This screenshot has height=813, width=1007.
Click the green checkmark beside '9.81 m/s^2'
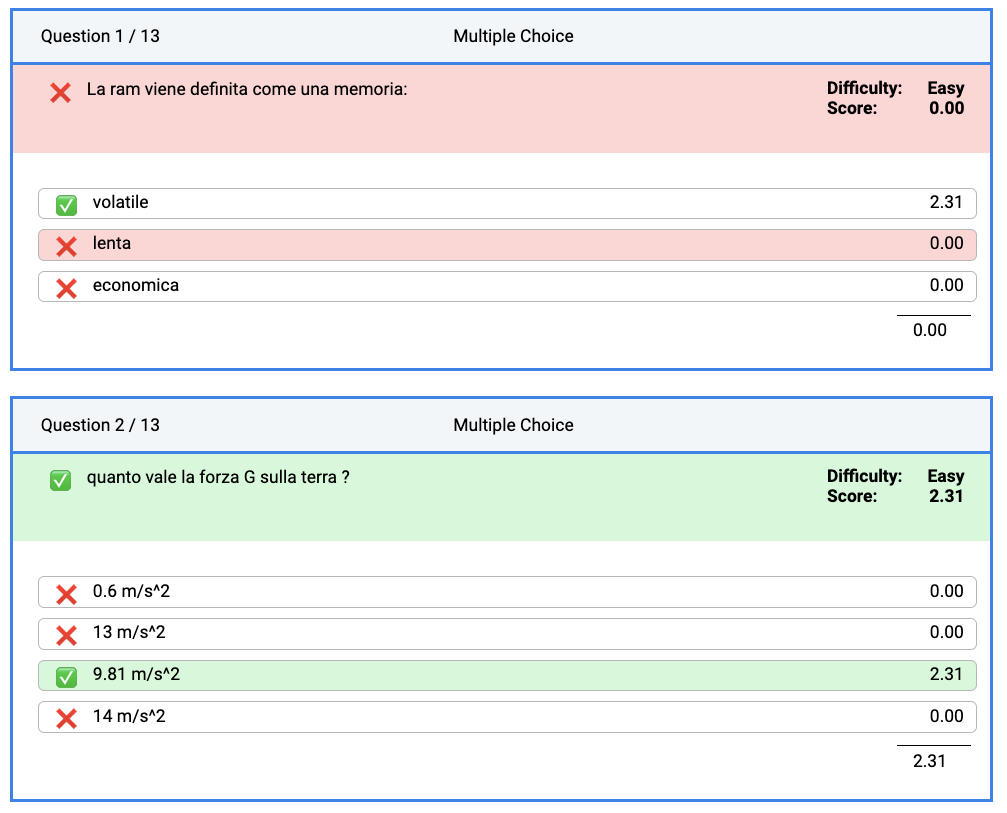click(66, 677)
